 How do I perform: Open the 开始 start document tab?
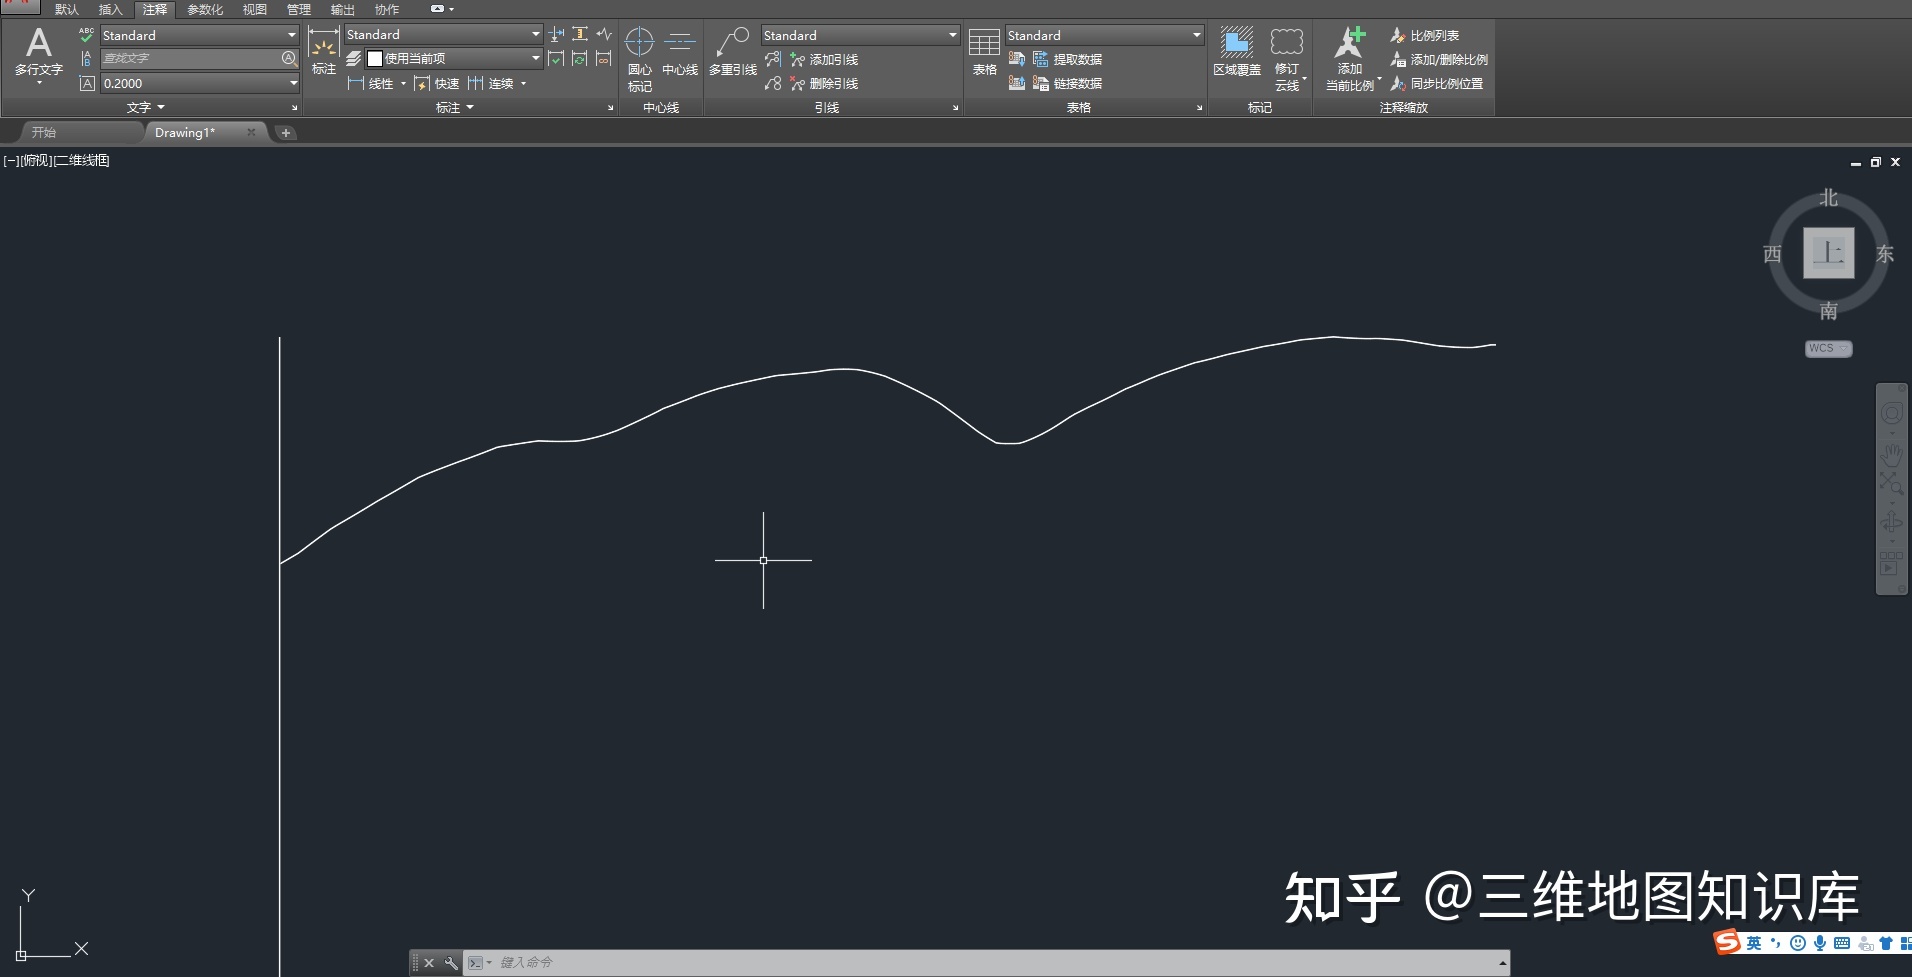pos(44,132)
